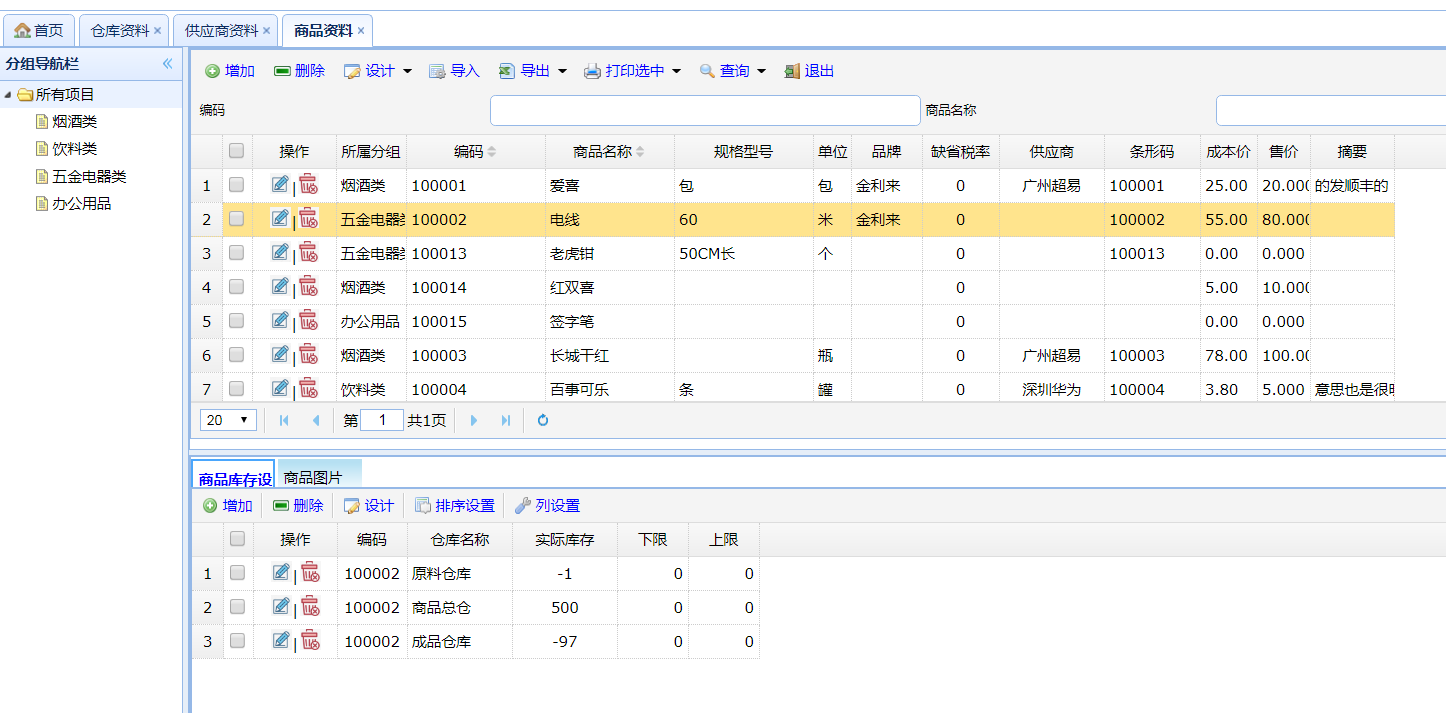Viewport: 1446px width, 713px height.
Task: Open the 导出 dropdown menu
Action: pyautogui.click(x=534, y=71)
